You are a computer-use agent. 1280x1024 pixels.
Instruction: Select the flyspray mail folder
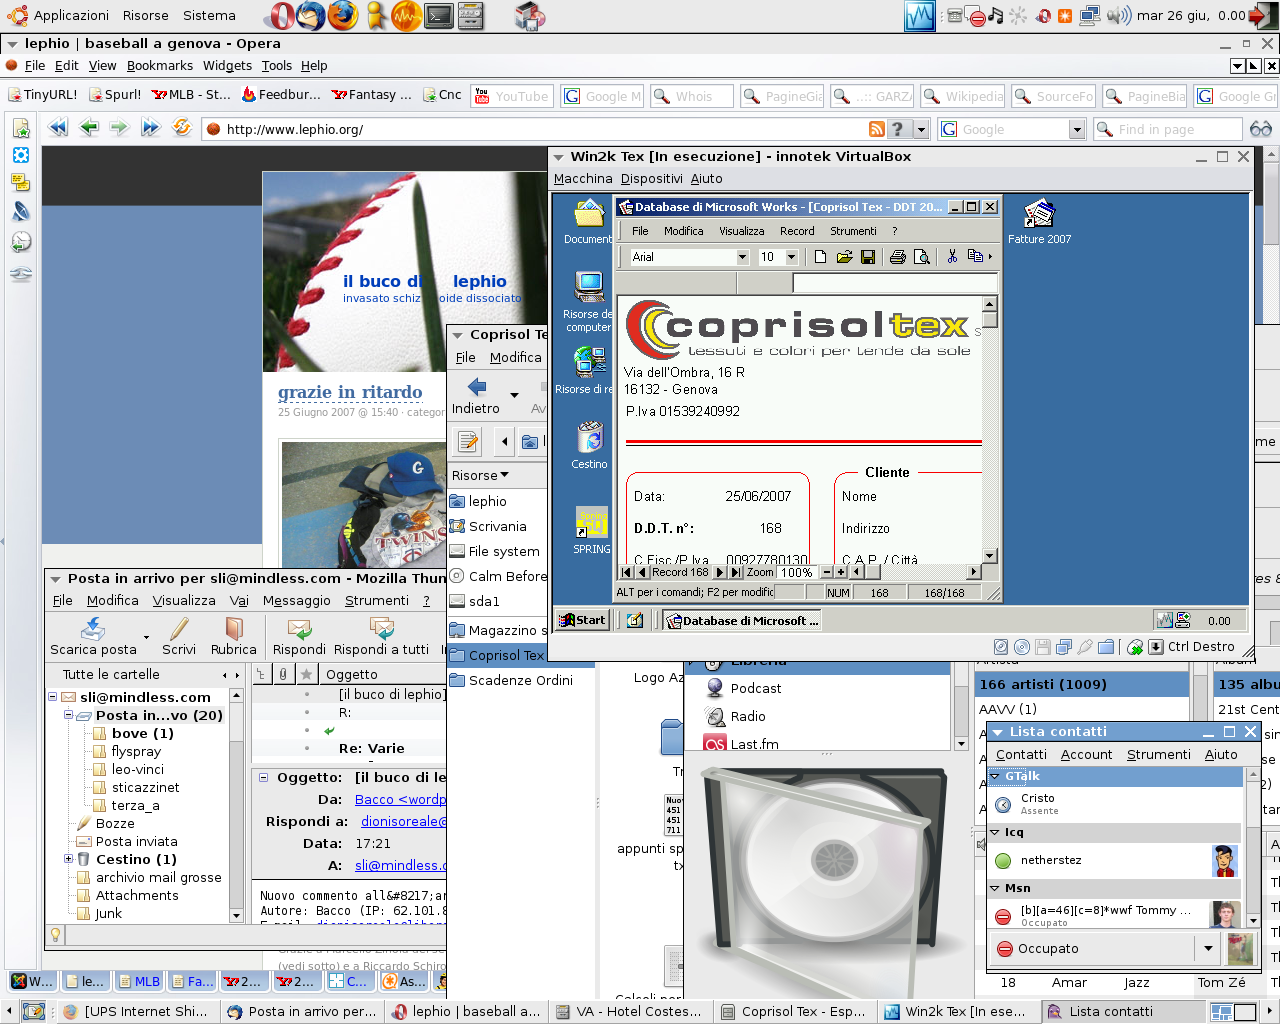[x=136, y=751]
